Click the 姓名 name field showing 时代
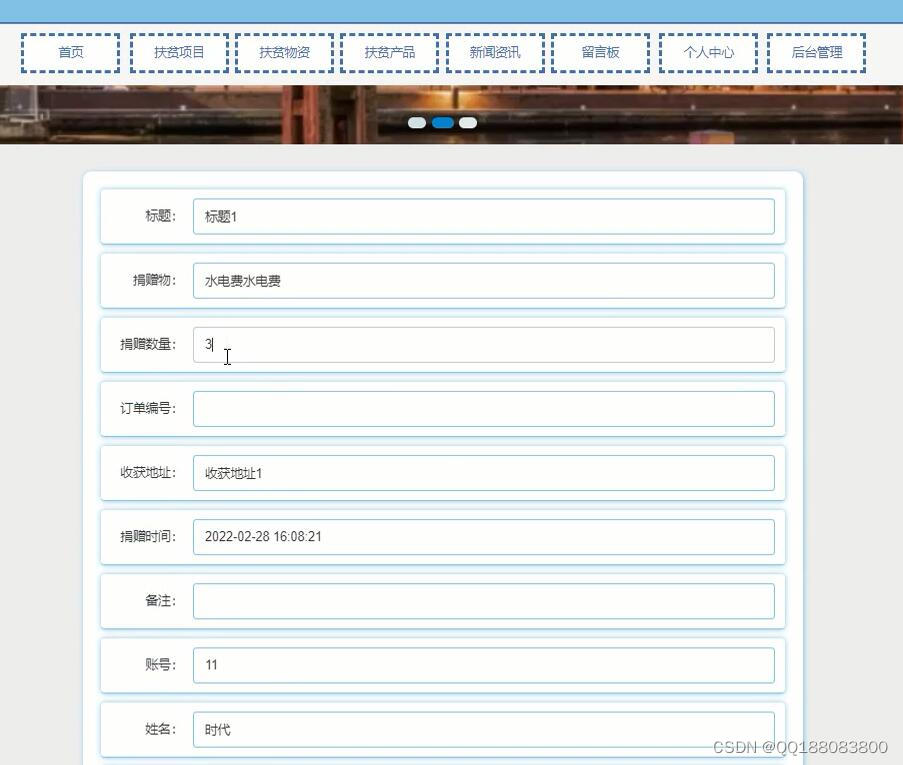This screenshot has height=765, width=903. tap(484, 729)
